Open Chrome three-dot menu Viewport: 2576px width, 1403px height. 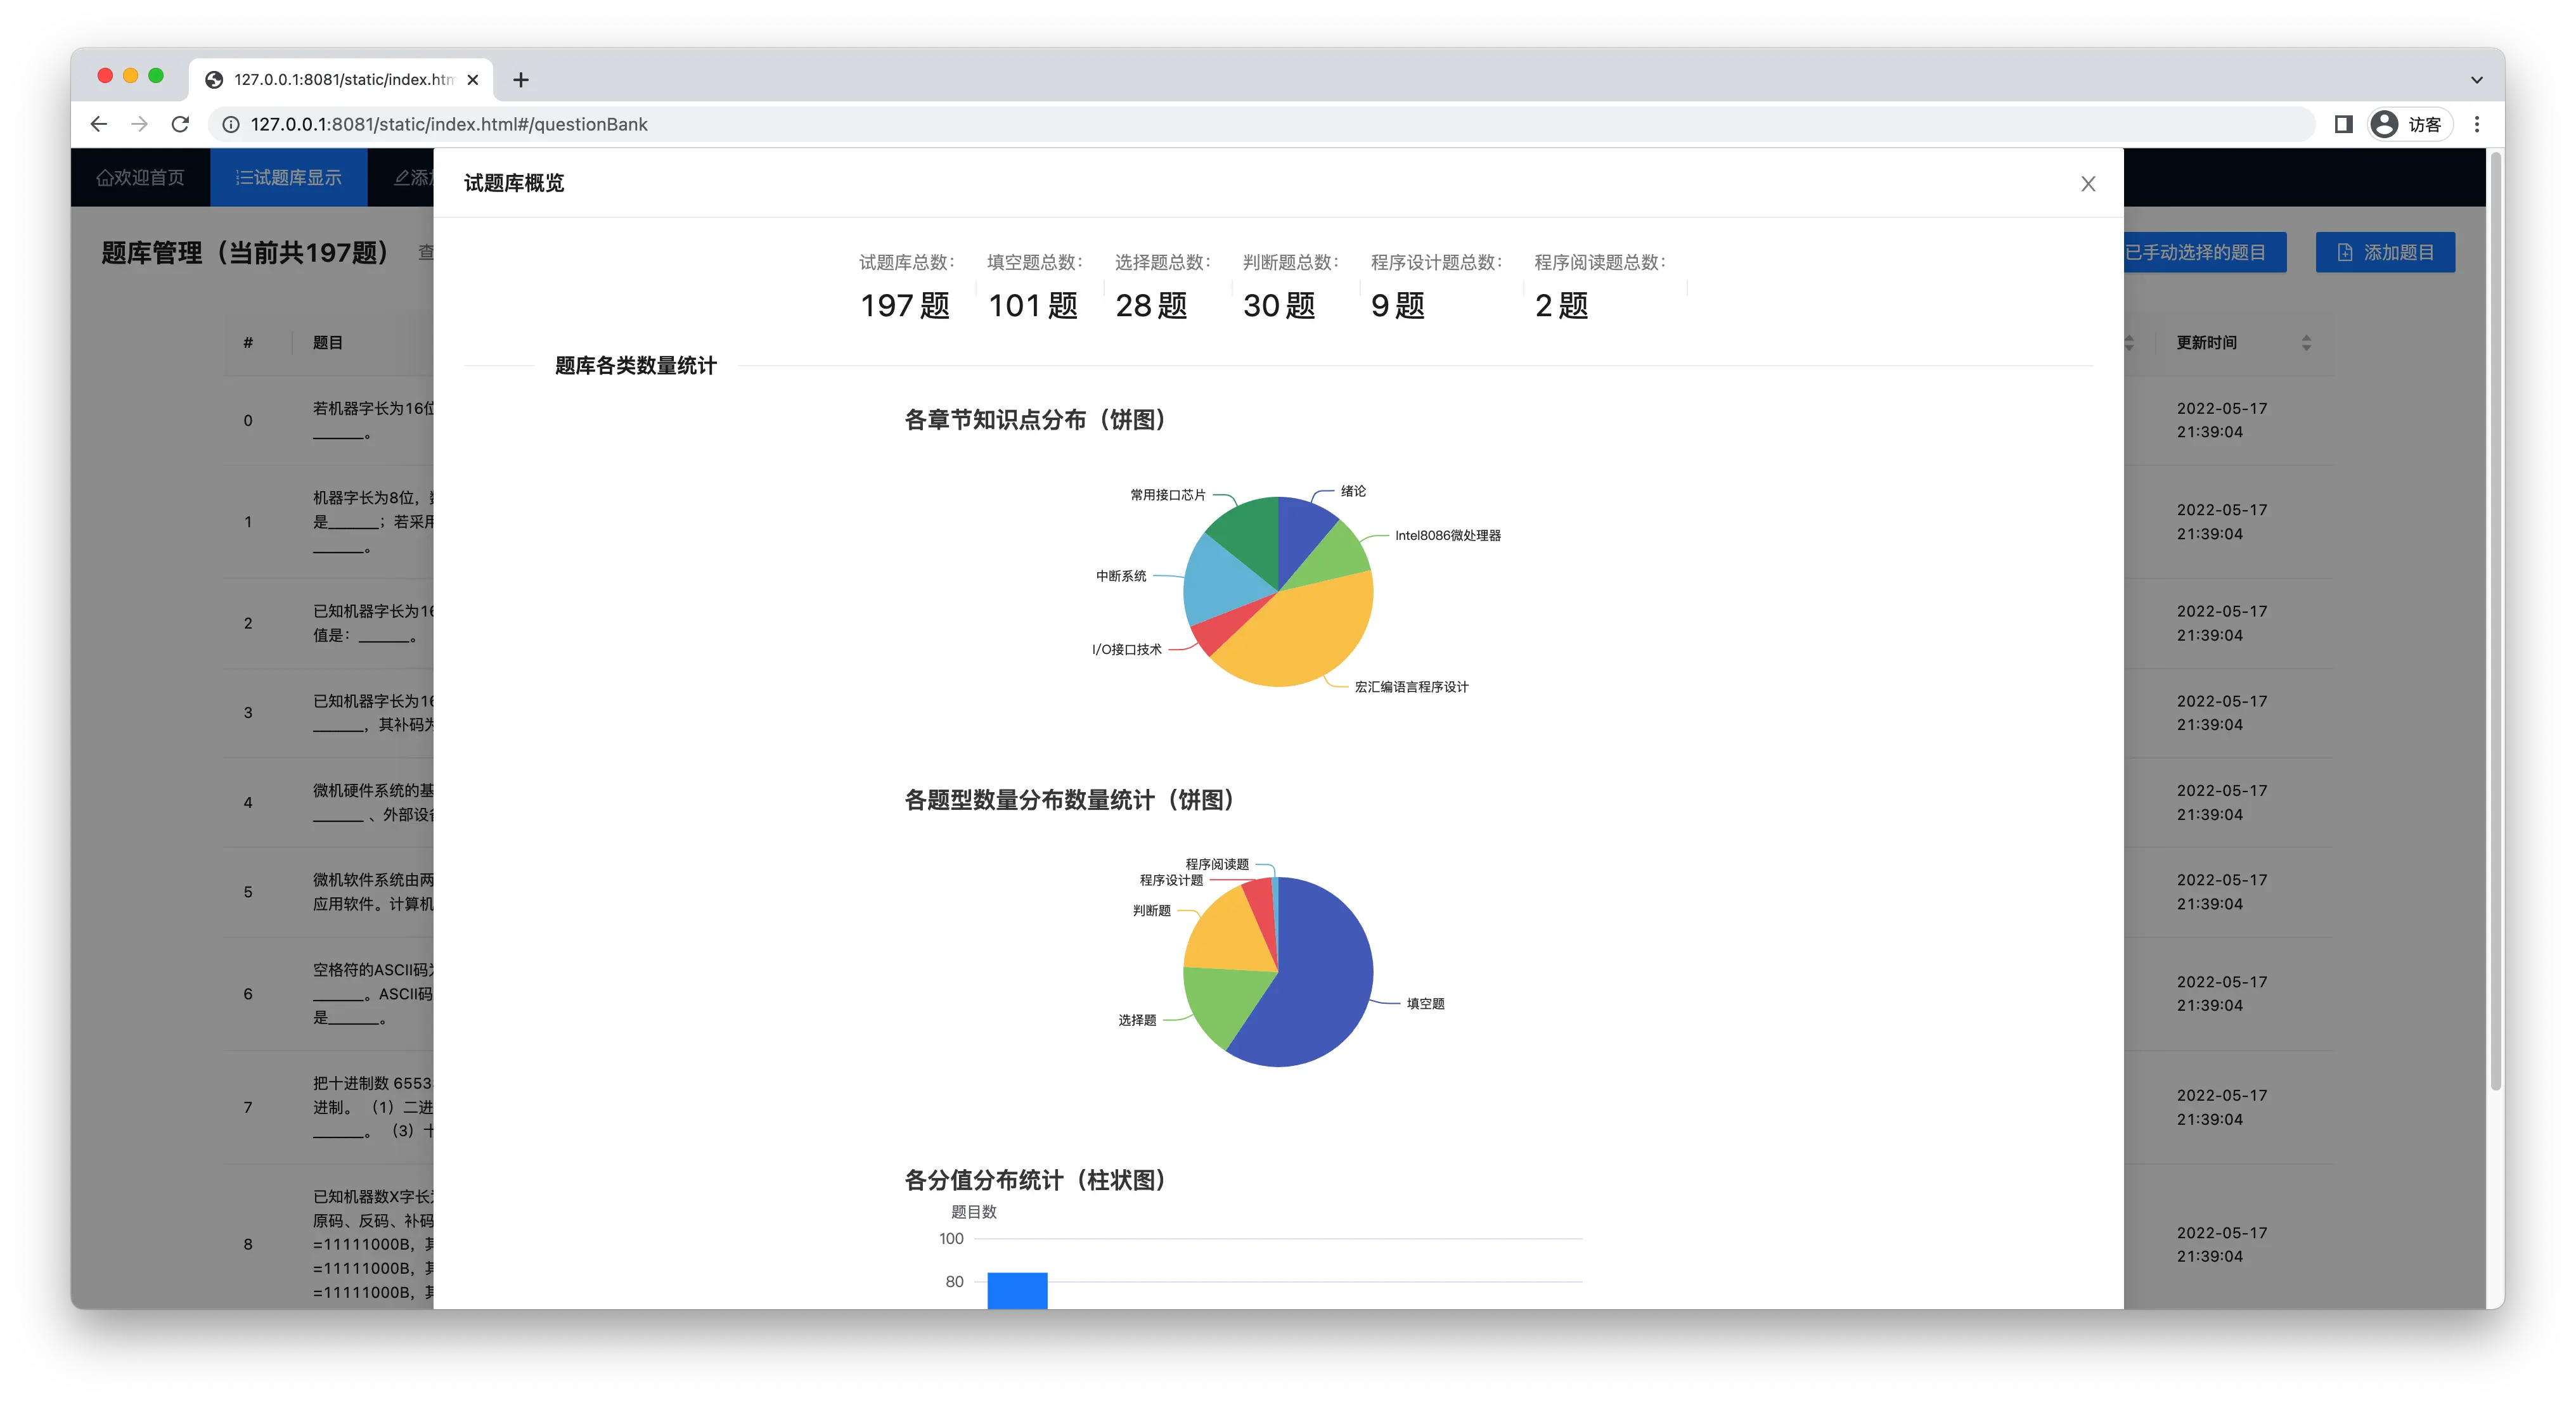pos(2477,124)
